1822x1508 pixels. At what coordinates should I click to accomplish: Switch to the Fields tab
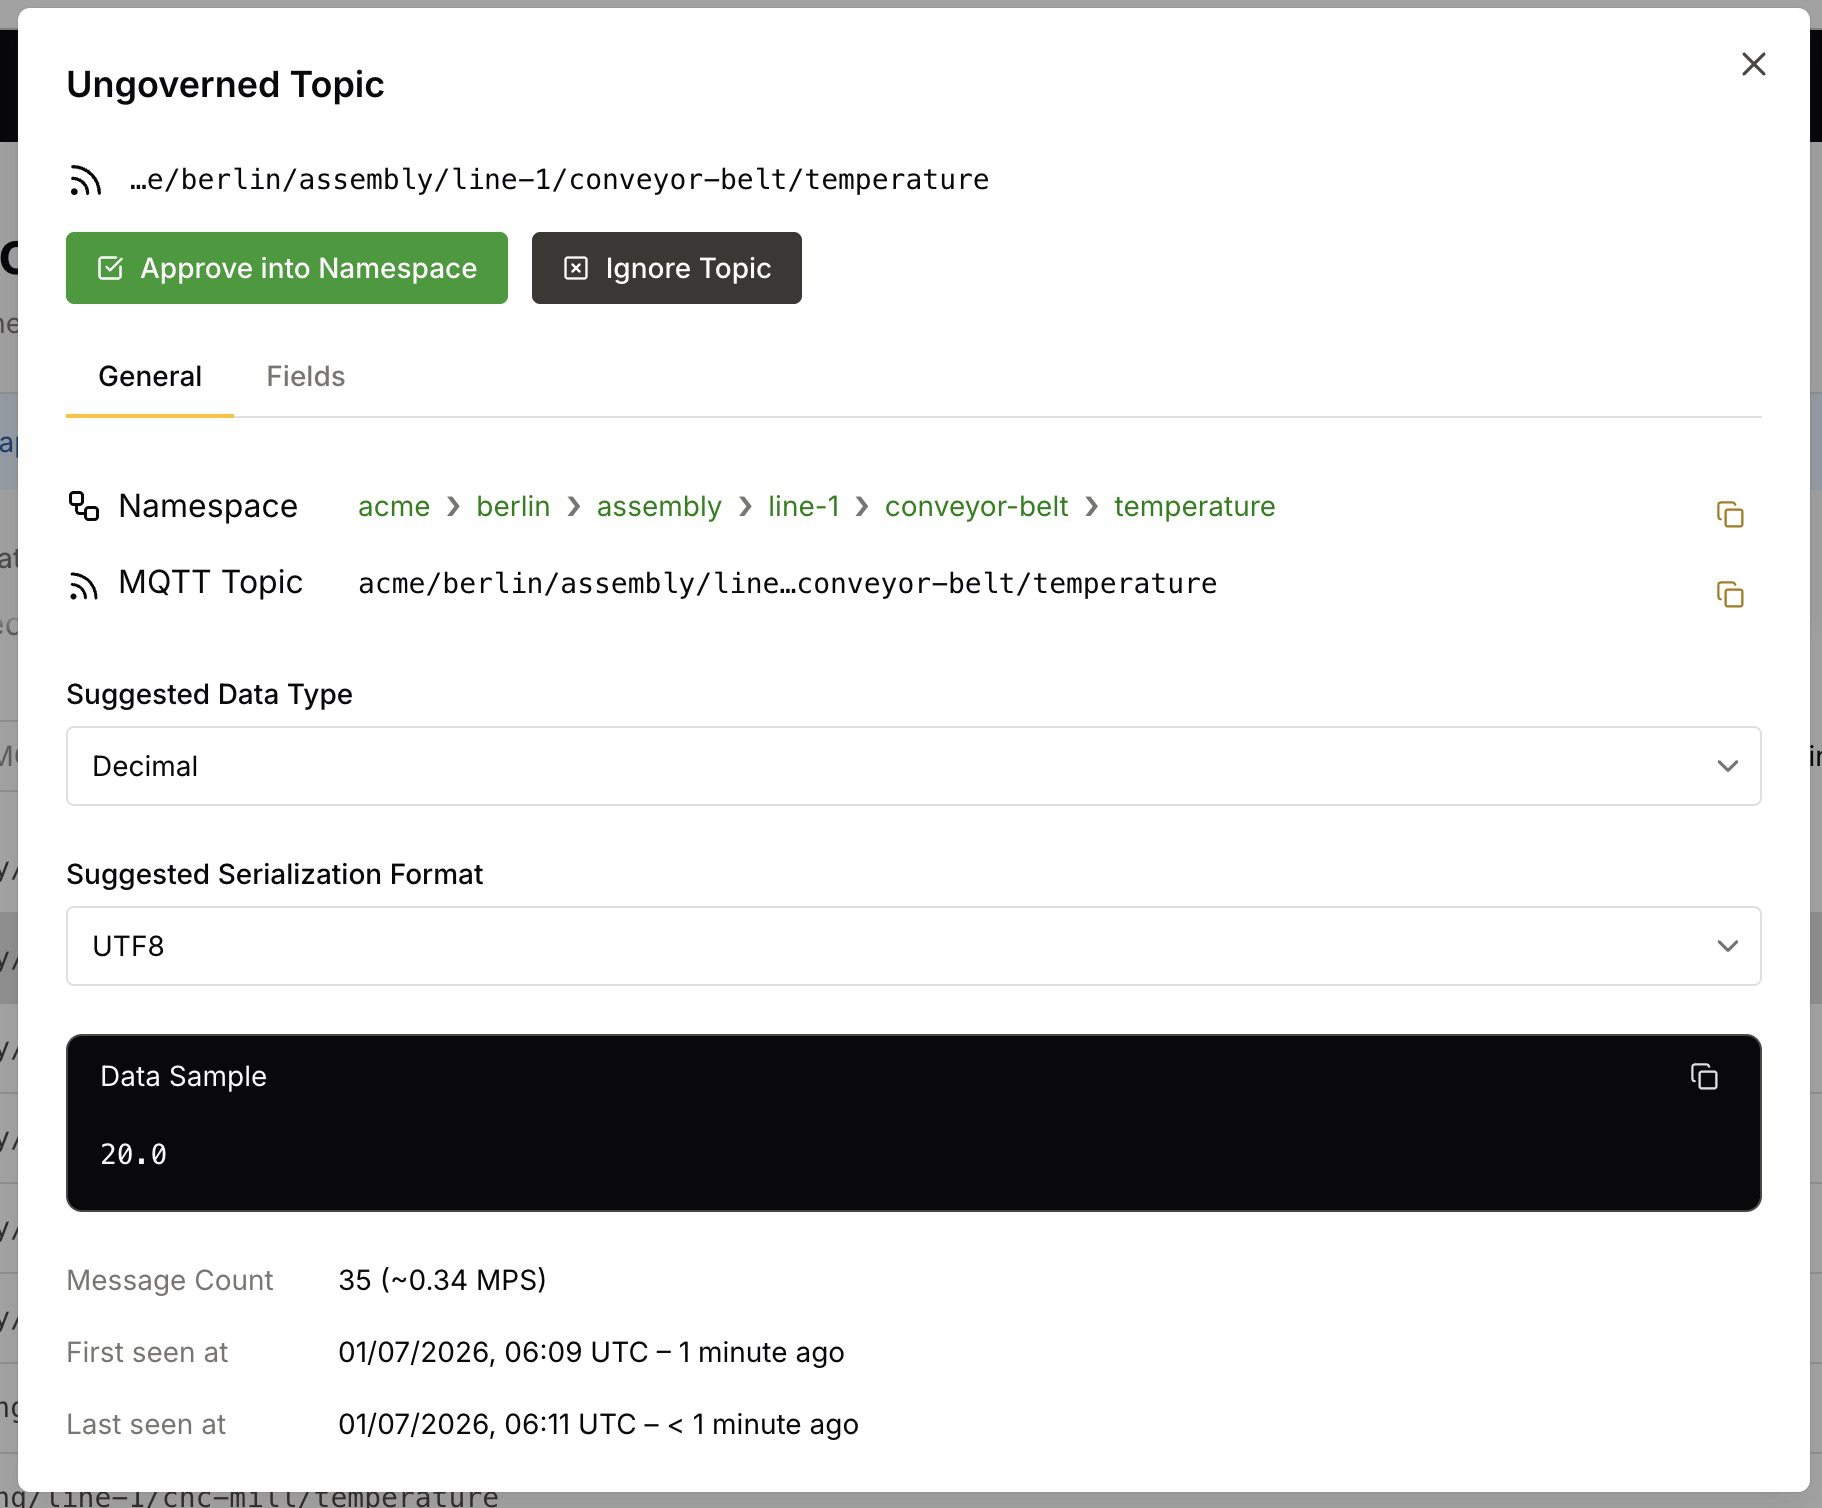click(305, 376)
